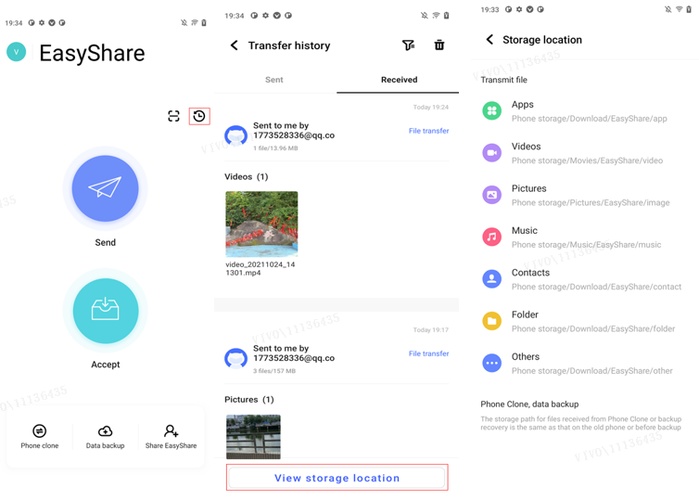Go back from Storage location
The width and height of the screenshot is (699, 500).
click(489, 40)
